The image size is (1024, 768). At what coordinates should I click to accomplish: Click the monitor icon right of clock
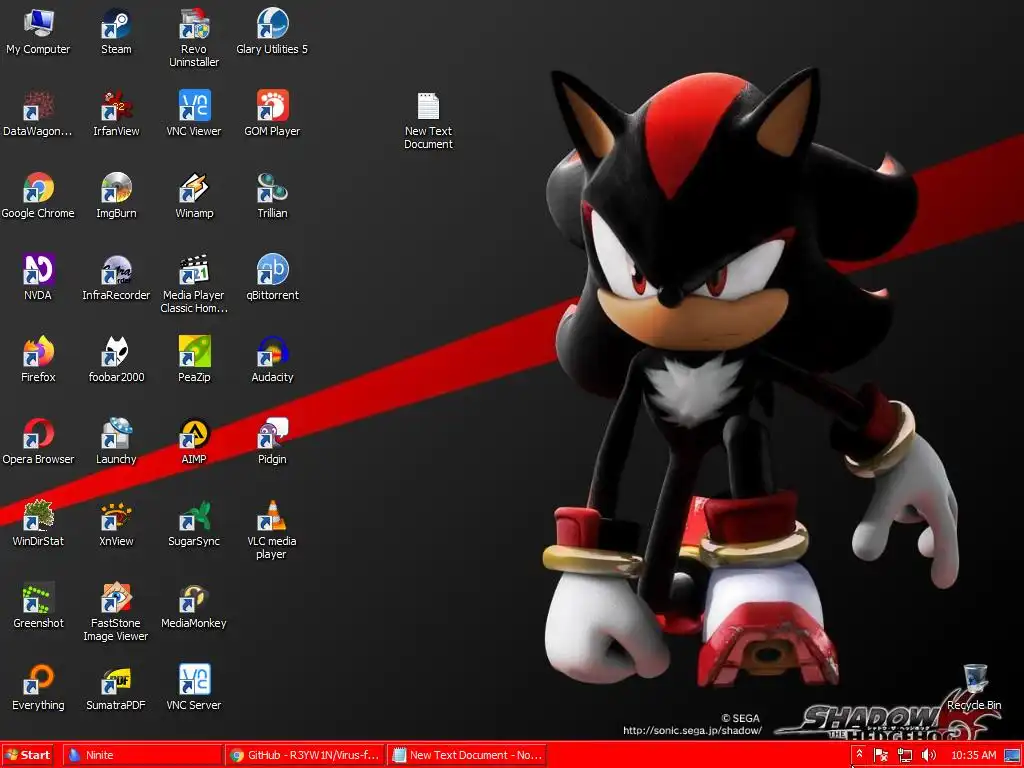coord(1012,756)
